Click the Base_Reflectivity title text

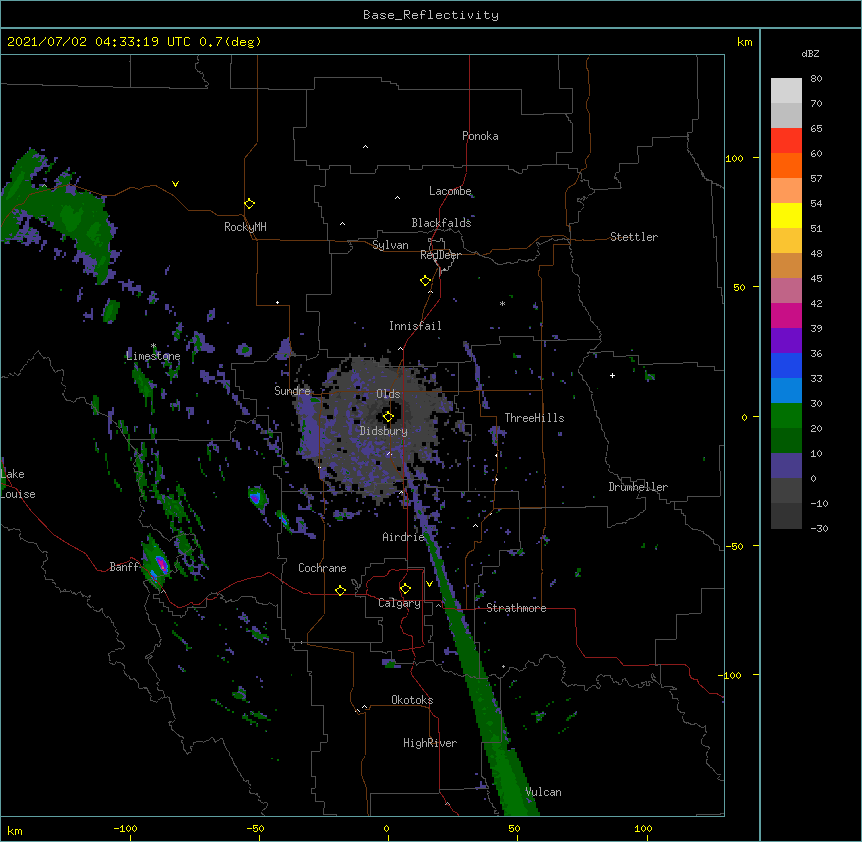click(431, 15)
